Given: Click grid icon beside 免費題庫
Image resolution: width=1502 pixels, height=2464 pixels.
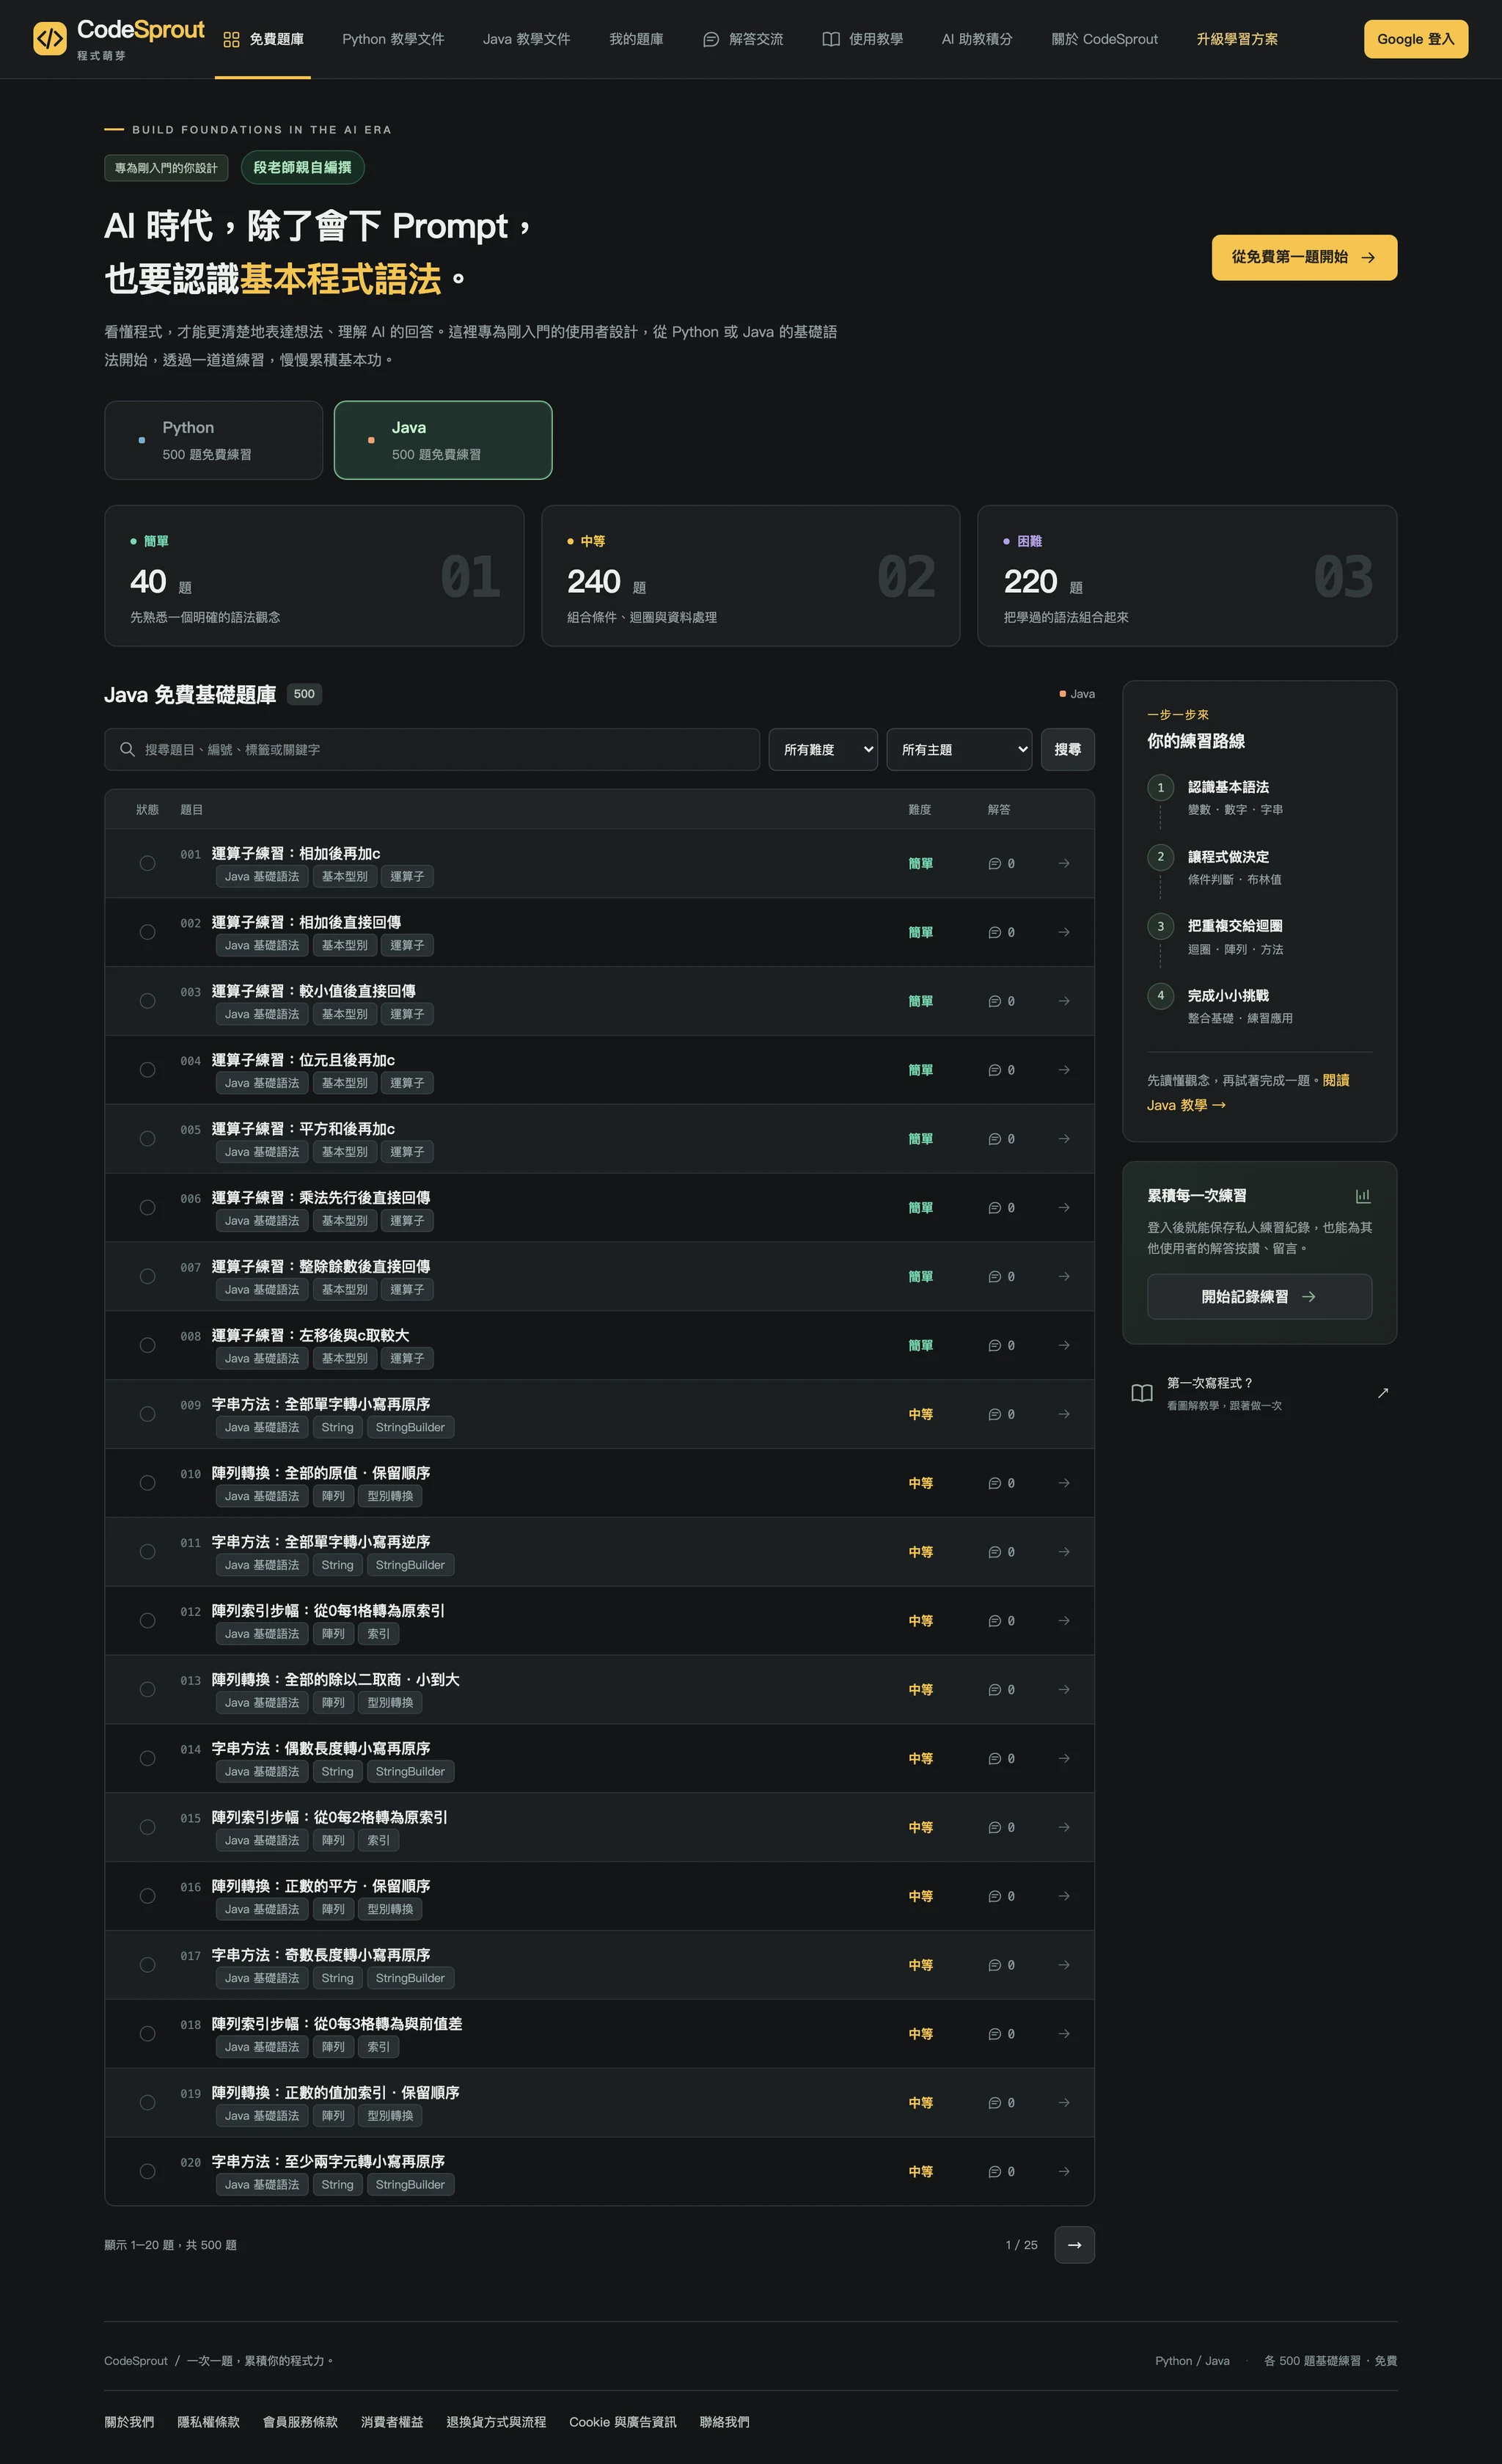Looking at the screenshot, I should (x=231, y=39).
